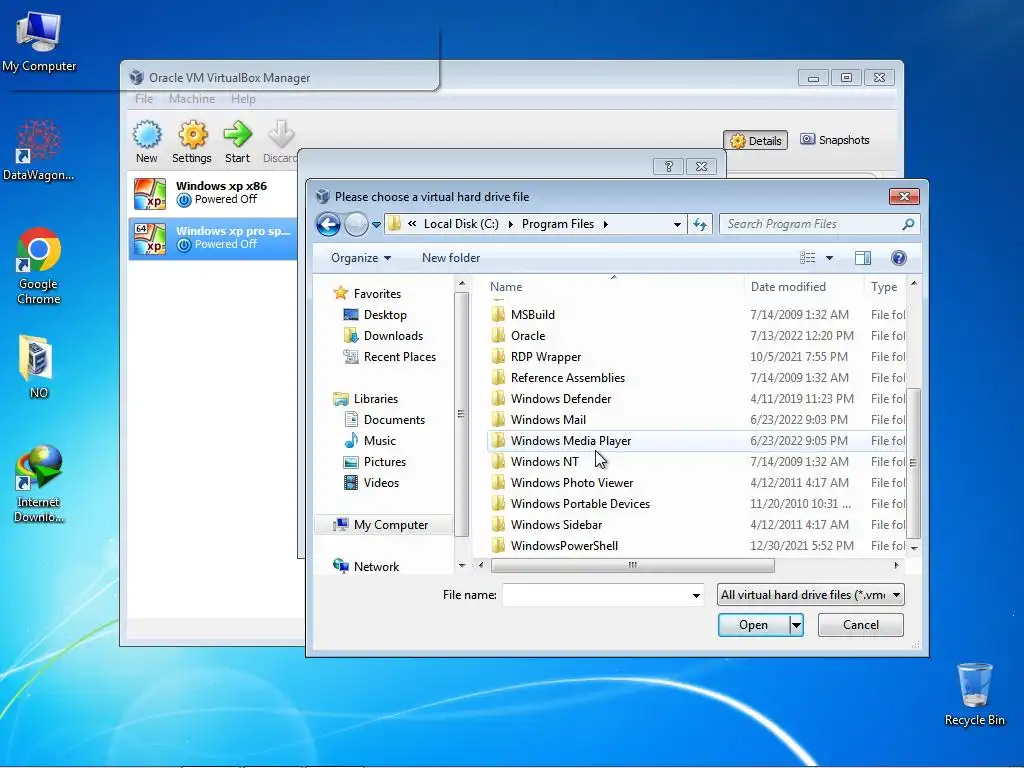Image resolution: width=1024 pixels, height=768 pixels.
Task: Select Pictures library
Action: click(385, 462)
